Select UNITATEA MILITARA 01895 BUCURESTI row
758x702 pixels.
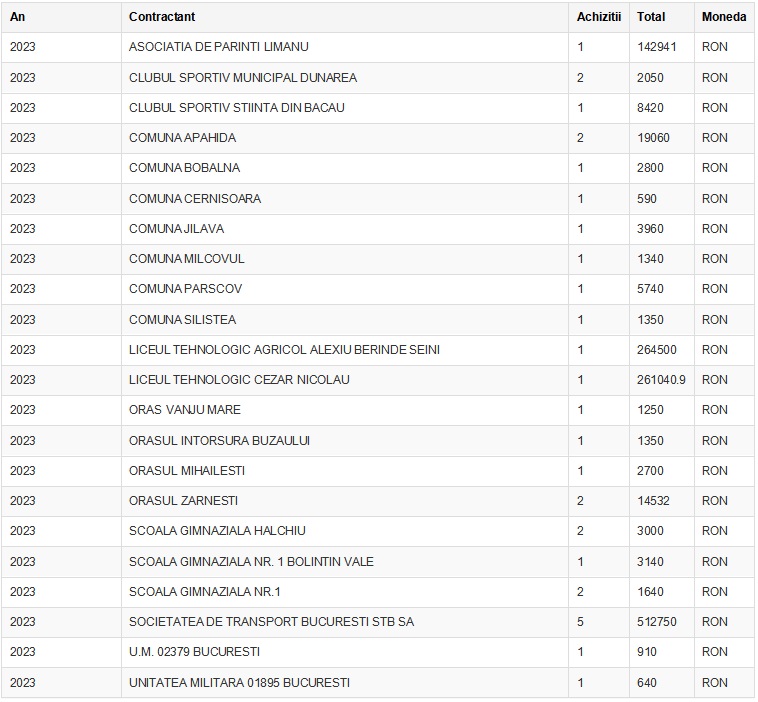239,683
